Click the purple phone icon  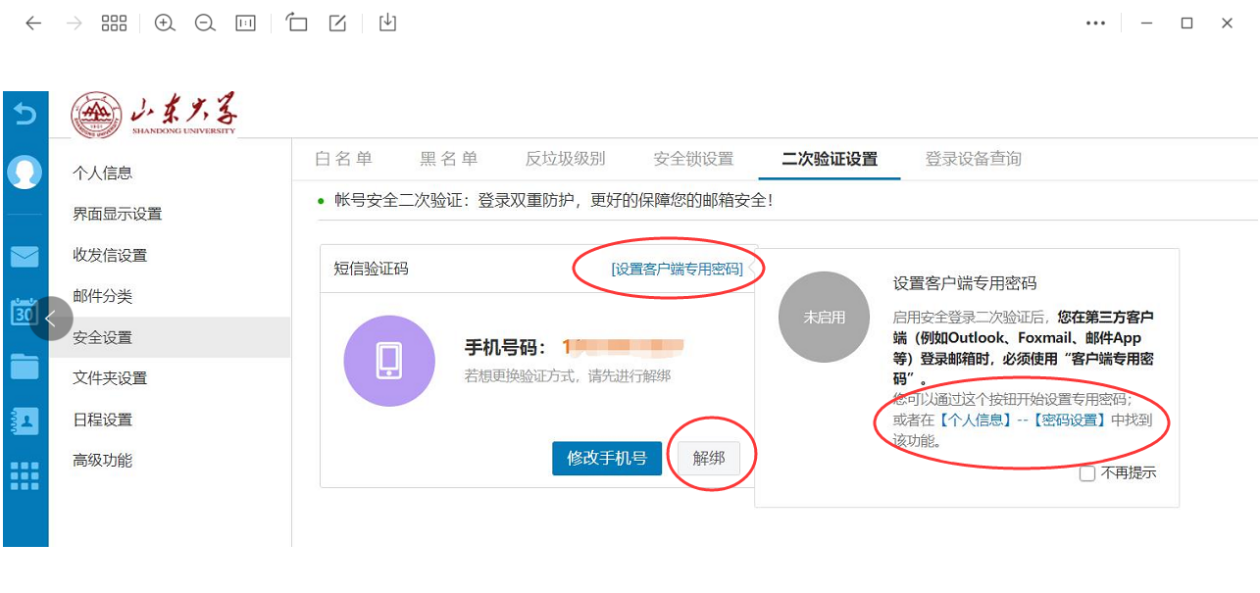(x=389, y=361)
